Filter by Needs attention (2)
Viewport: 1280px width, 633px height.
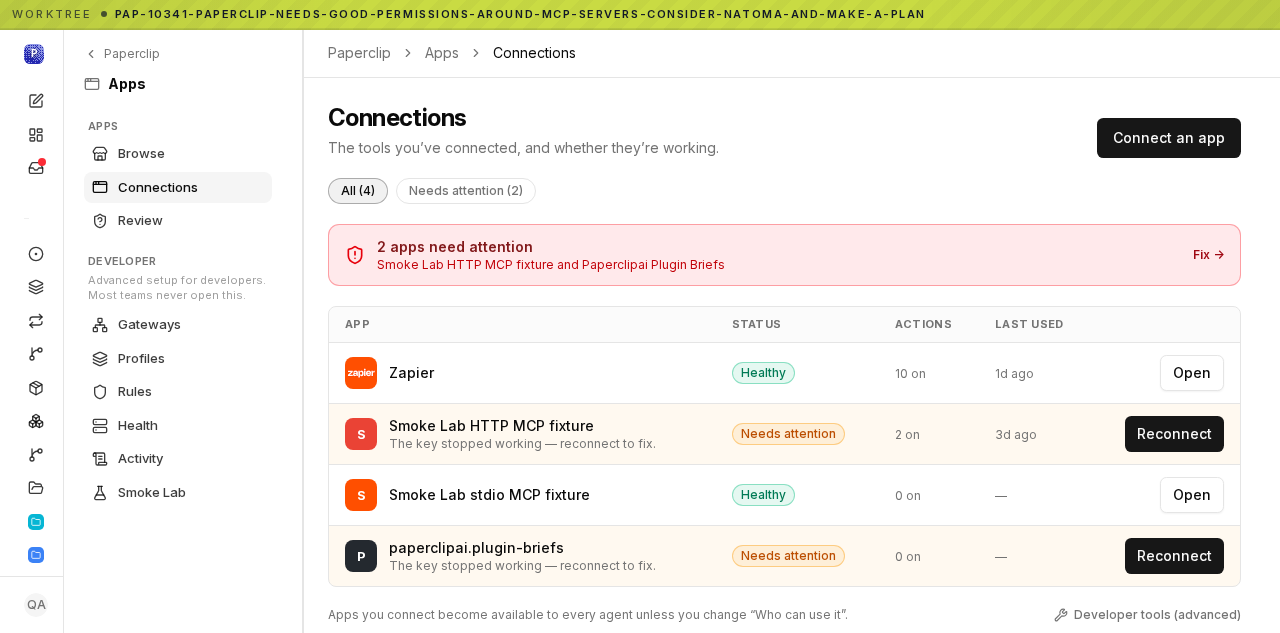(466, 191)
